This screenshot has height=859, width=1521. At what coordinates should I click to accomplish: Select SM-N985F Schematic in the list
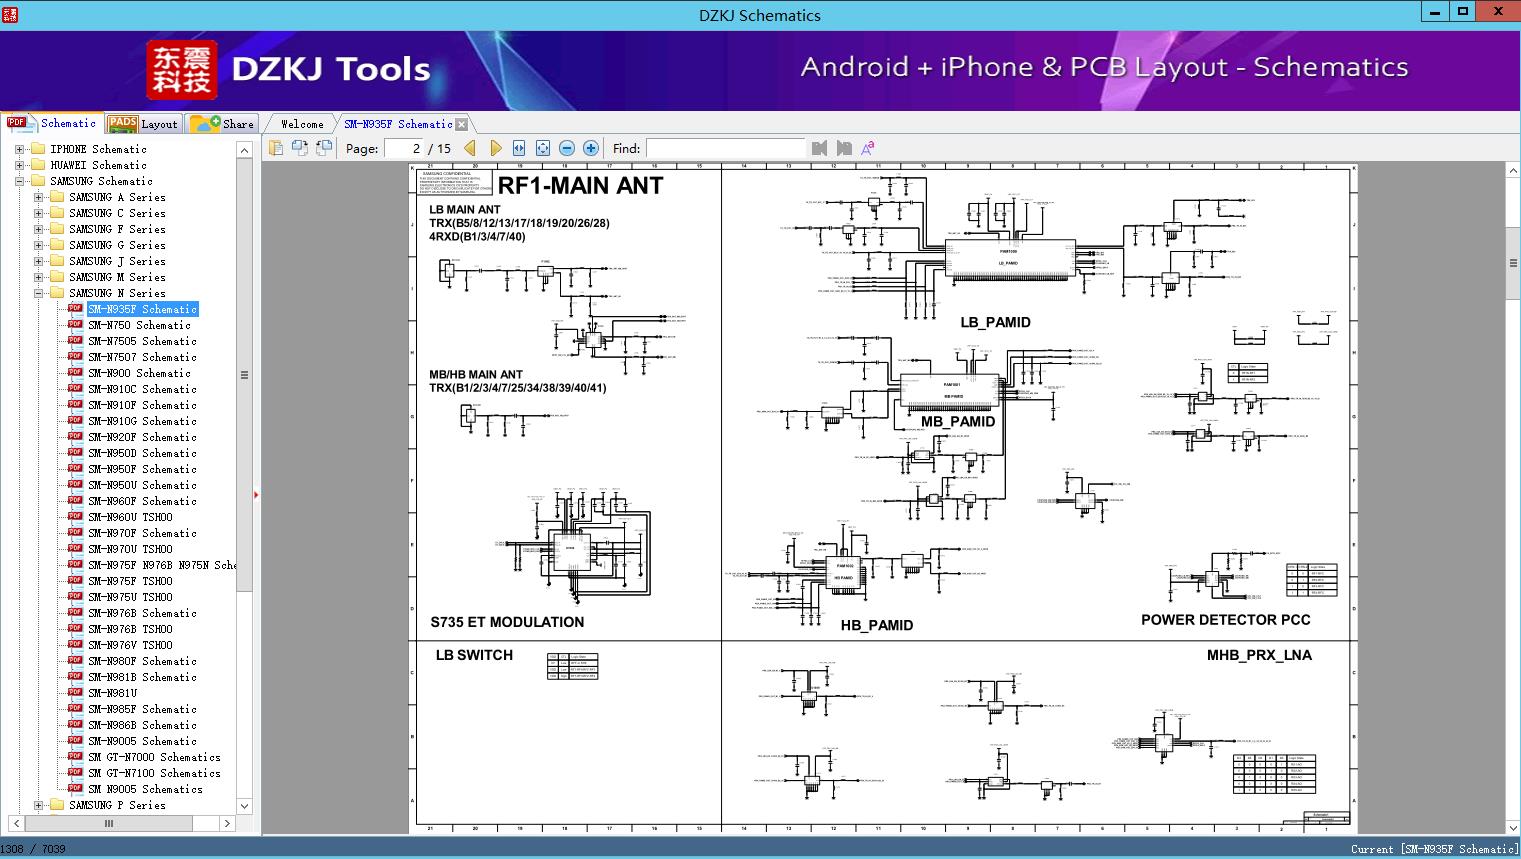[142, 709]
